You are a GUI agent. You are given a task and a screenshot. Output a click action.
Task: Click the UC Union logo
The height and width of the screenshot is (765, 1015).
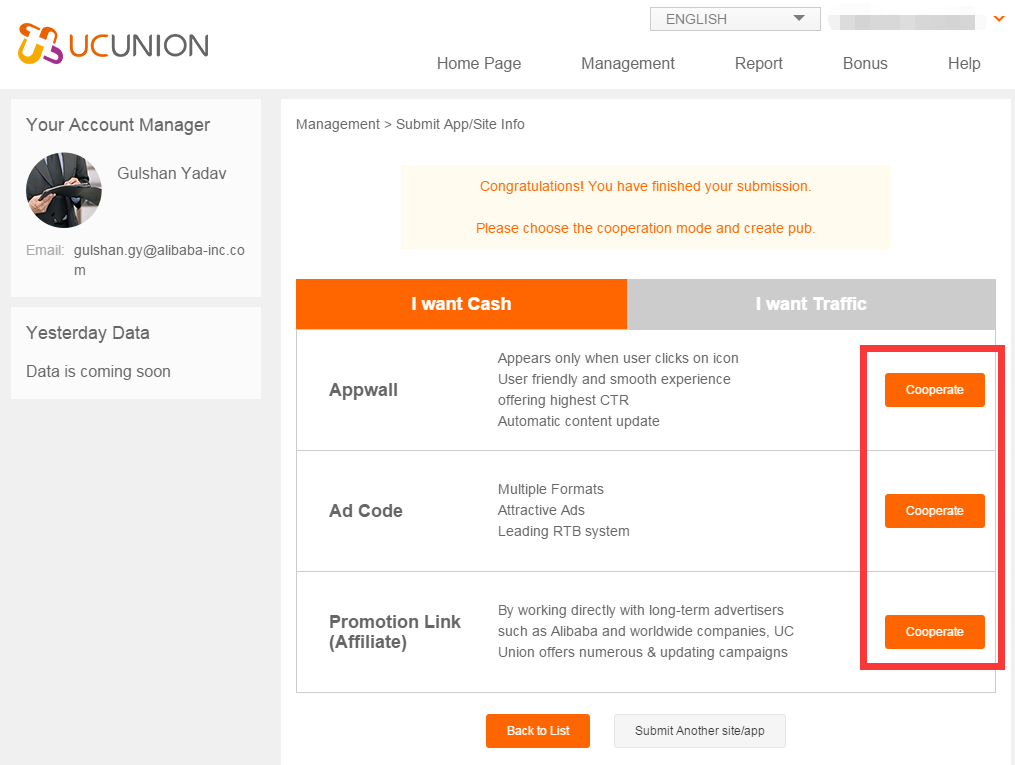(113, 45)
